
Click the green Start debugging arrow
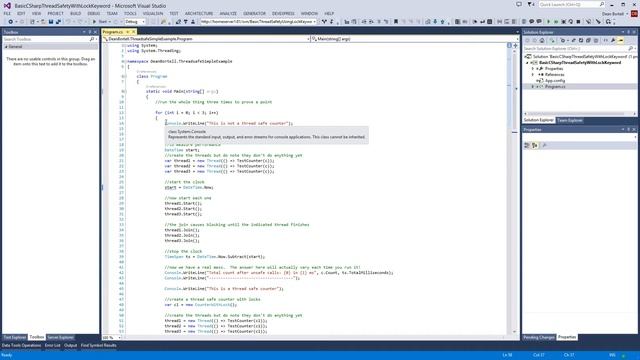tap(94, 22)
